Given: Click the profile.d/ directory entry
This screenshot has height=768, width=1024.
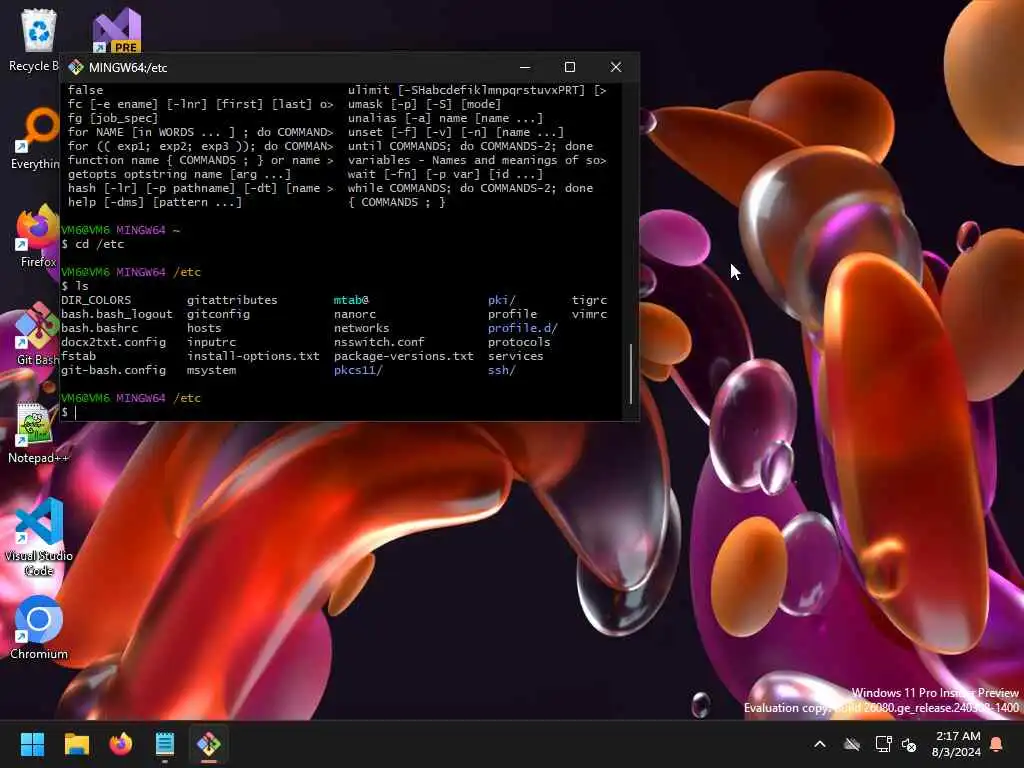Looking at the screenshot, I should coord(522,328).
